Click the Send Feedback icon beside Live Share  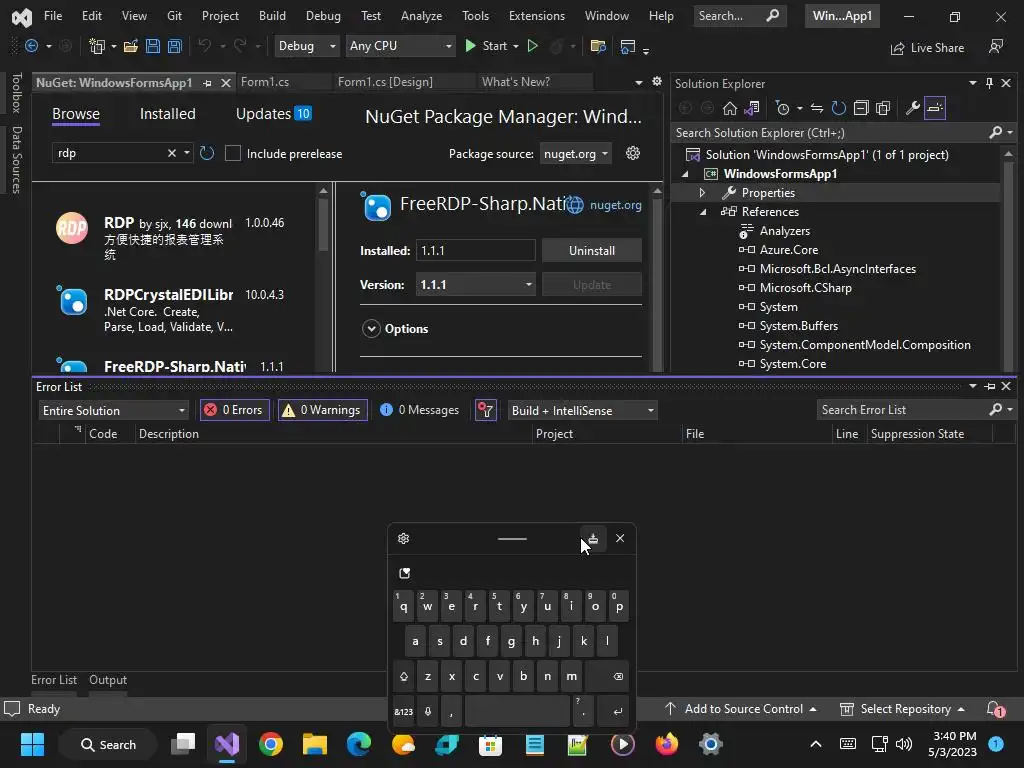[x=995, y=47]
